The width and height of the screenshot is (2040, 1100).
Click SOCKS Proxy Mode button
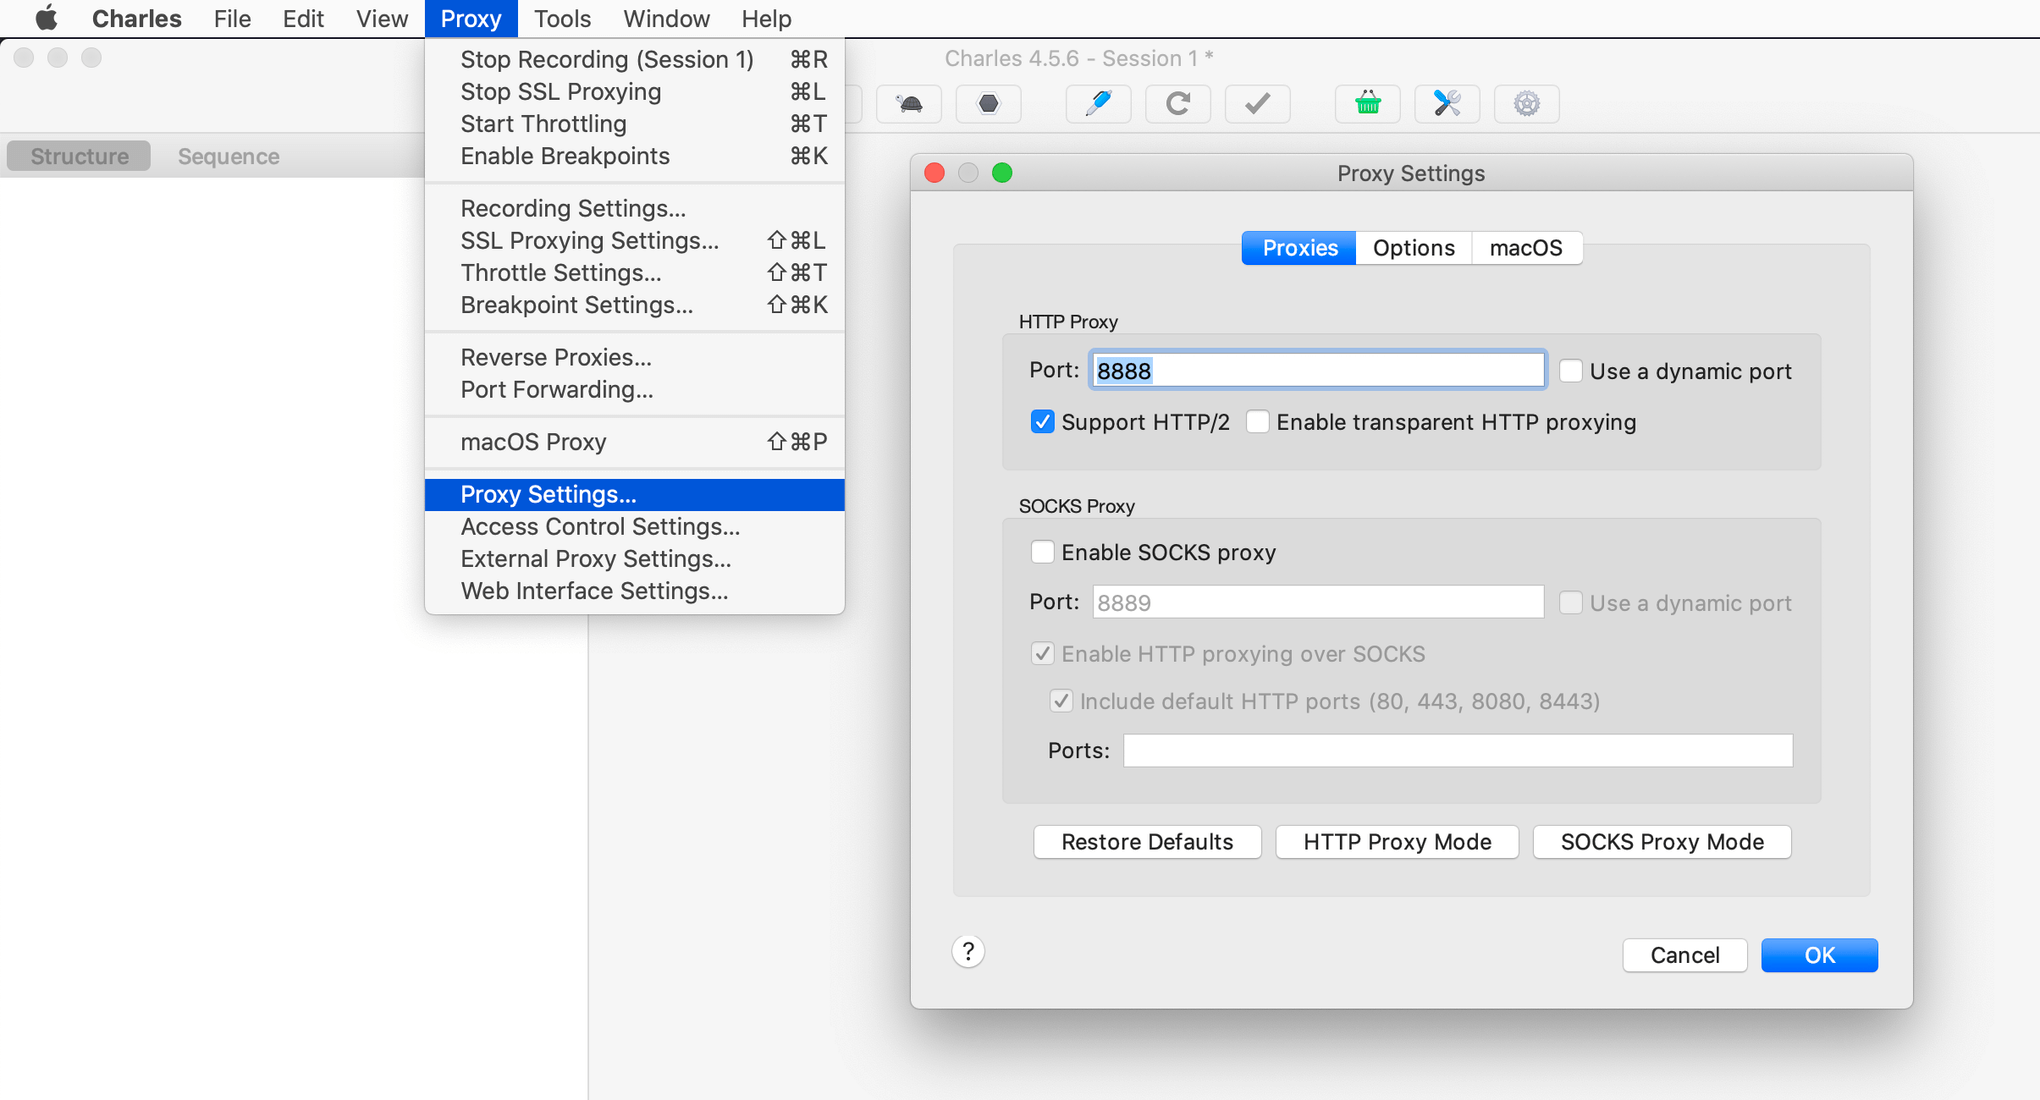click(x=1662, y=842)
